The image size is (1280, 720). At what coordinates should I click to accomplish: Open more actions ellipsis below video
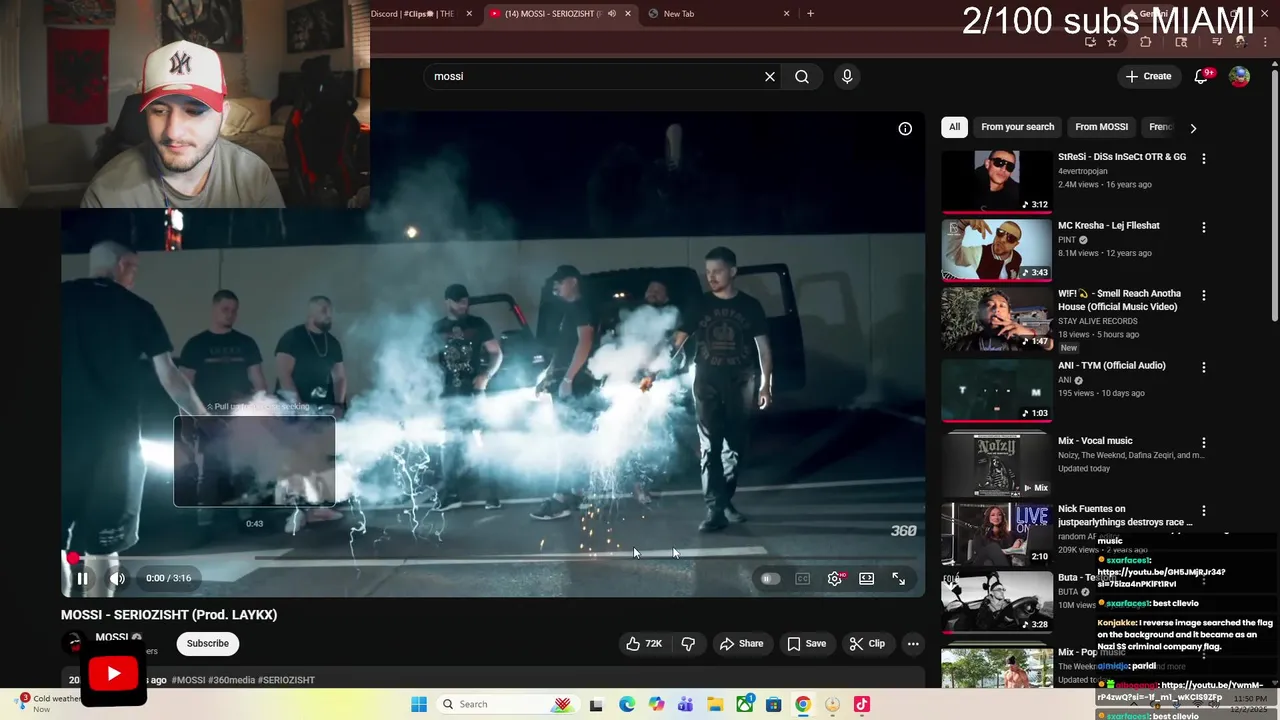pyautogui.click(x=913, y=644)
